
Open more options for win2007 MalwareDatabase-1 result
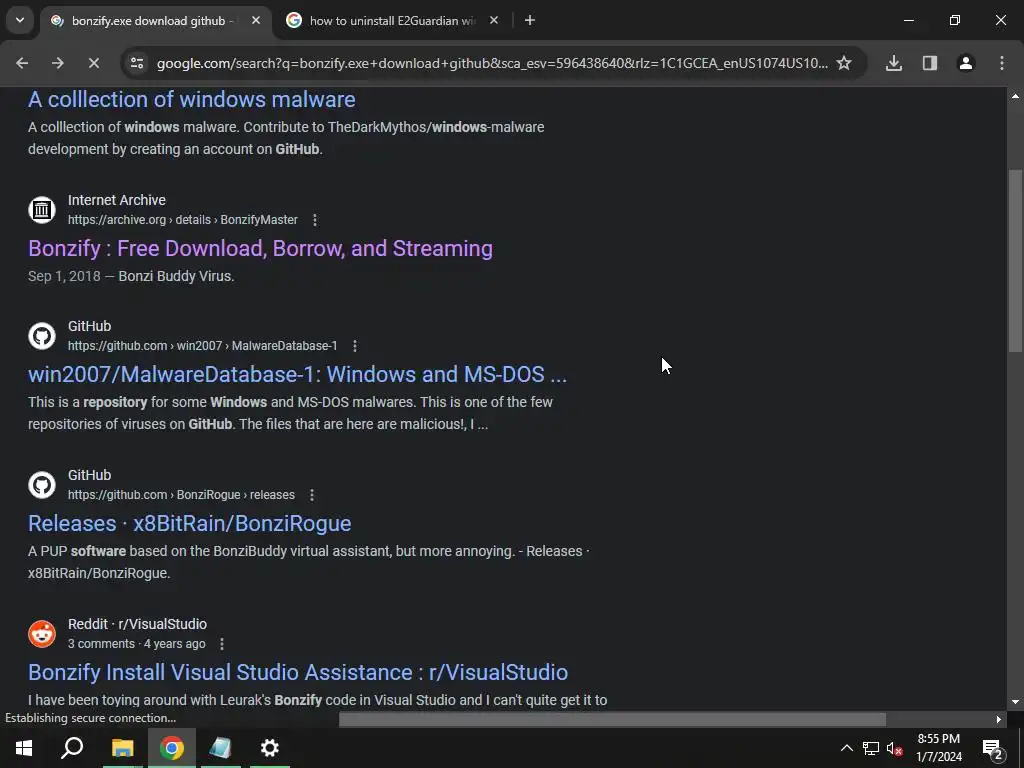point(355,346)
